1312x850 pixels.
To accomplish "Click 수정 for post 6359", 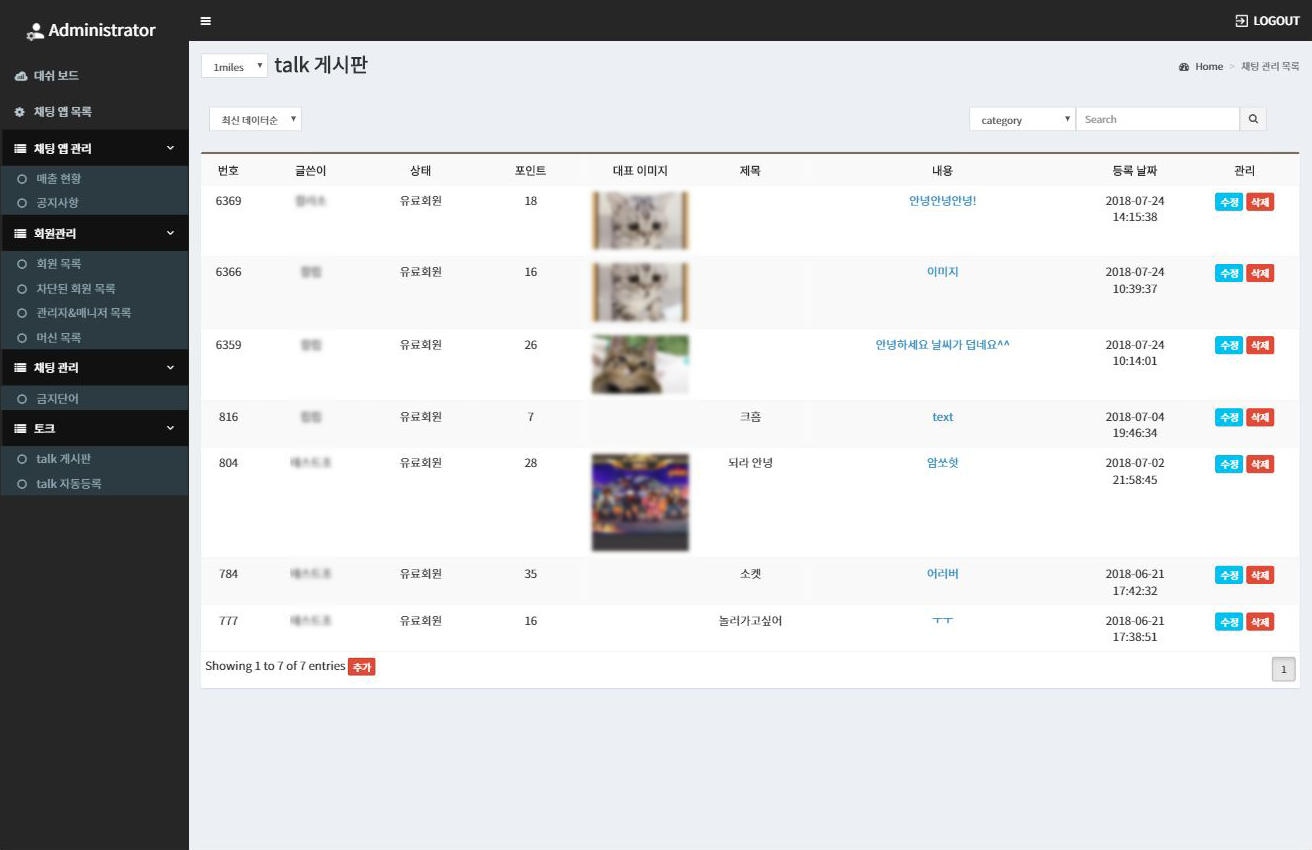I will click(x=1229, y=345).
